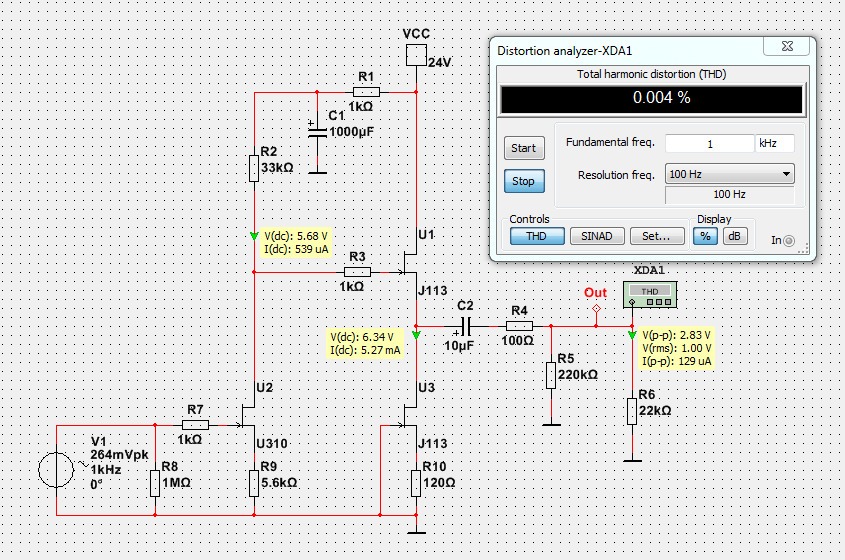Select resistor R3 symbol
The width and height of the screenshot is (845, 560).
[357, 272]
